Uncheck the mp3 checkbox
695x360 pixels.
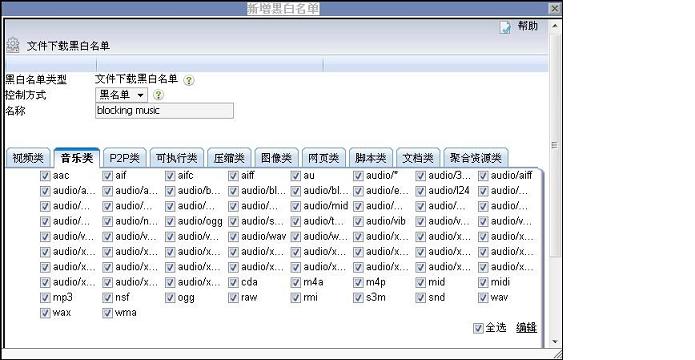tap(45, 297)
